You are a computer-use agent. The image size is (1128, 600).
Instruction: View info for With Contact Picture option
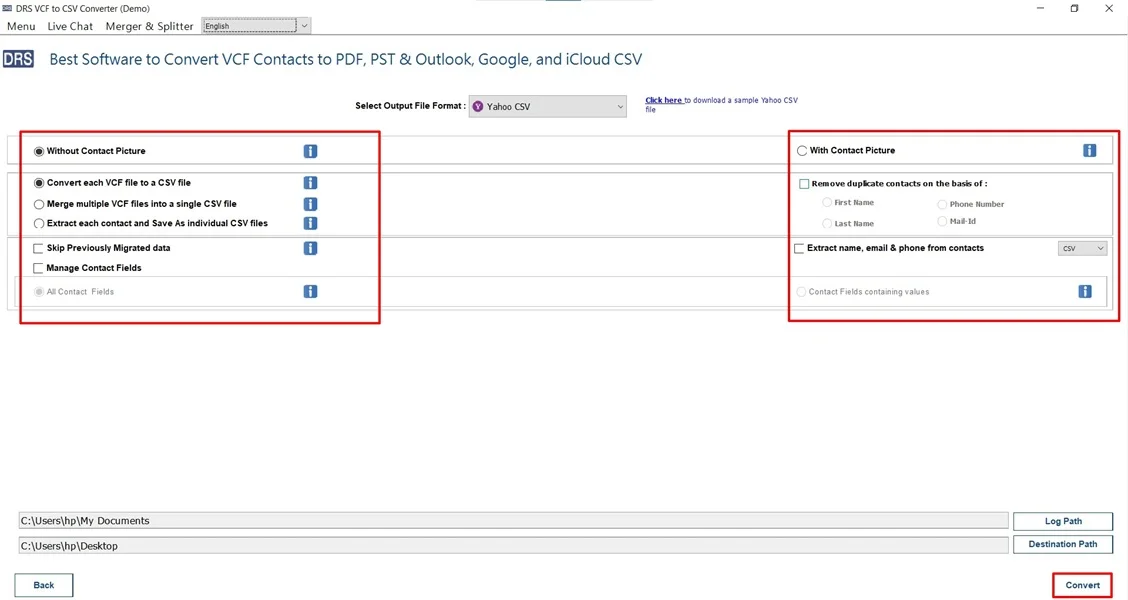pyautogui.click(x=1089, y=149)
